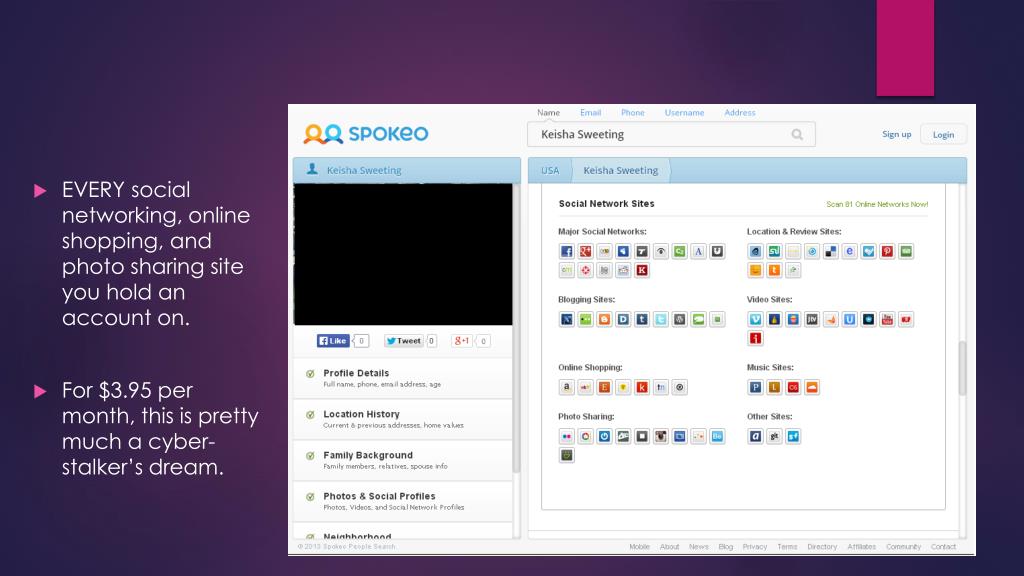The height and width of the screenshot is (576, 1024).
Task: Click the Keisha Sweeting profile header link
Action: 364,170
